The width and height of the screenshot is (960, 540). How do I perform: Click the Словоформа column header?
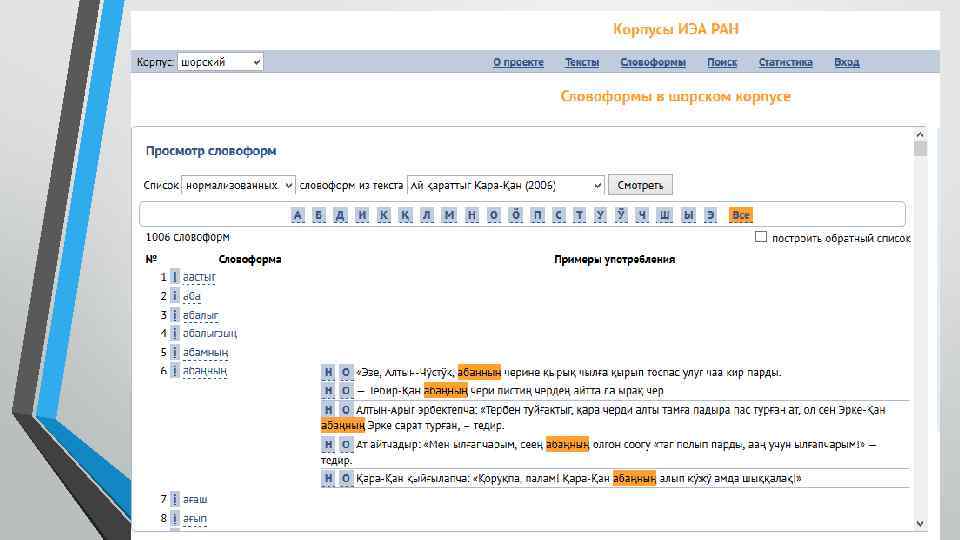[250, 260]
